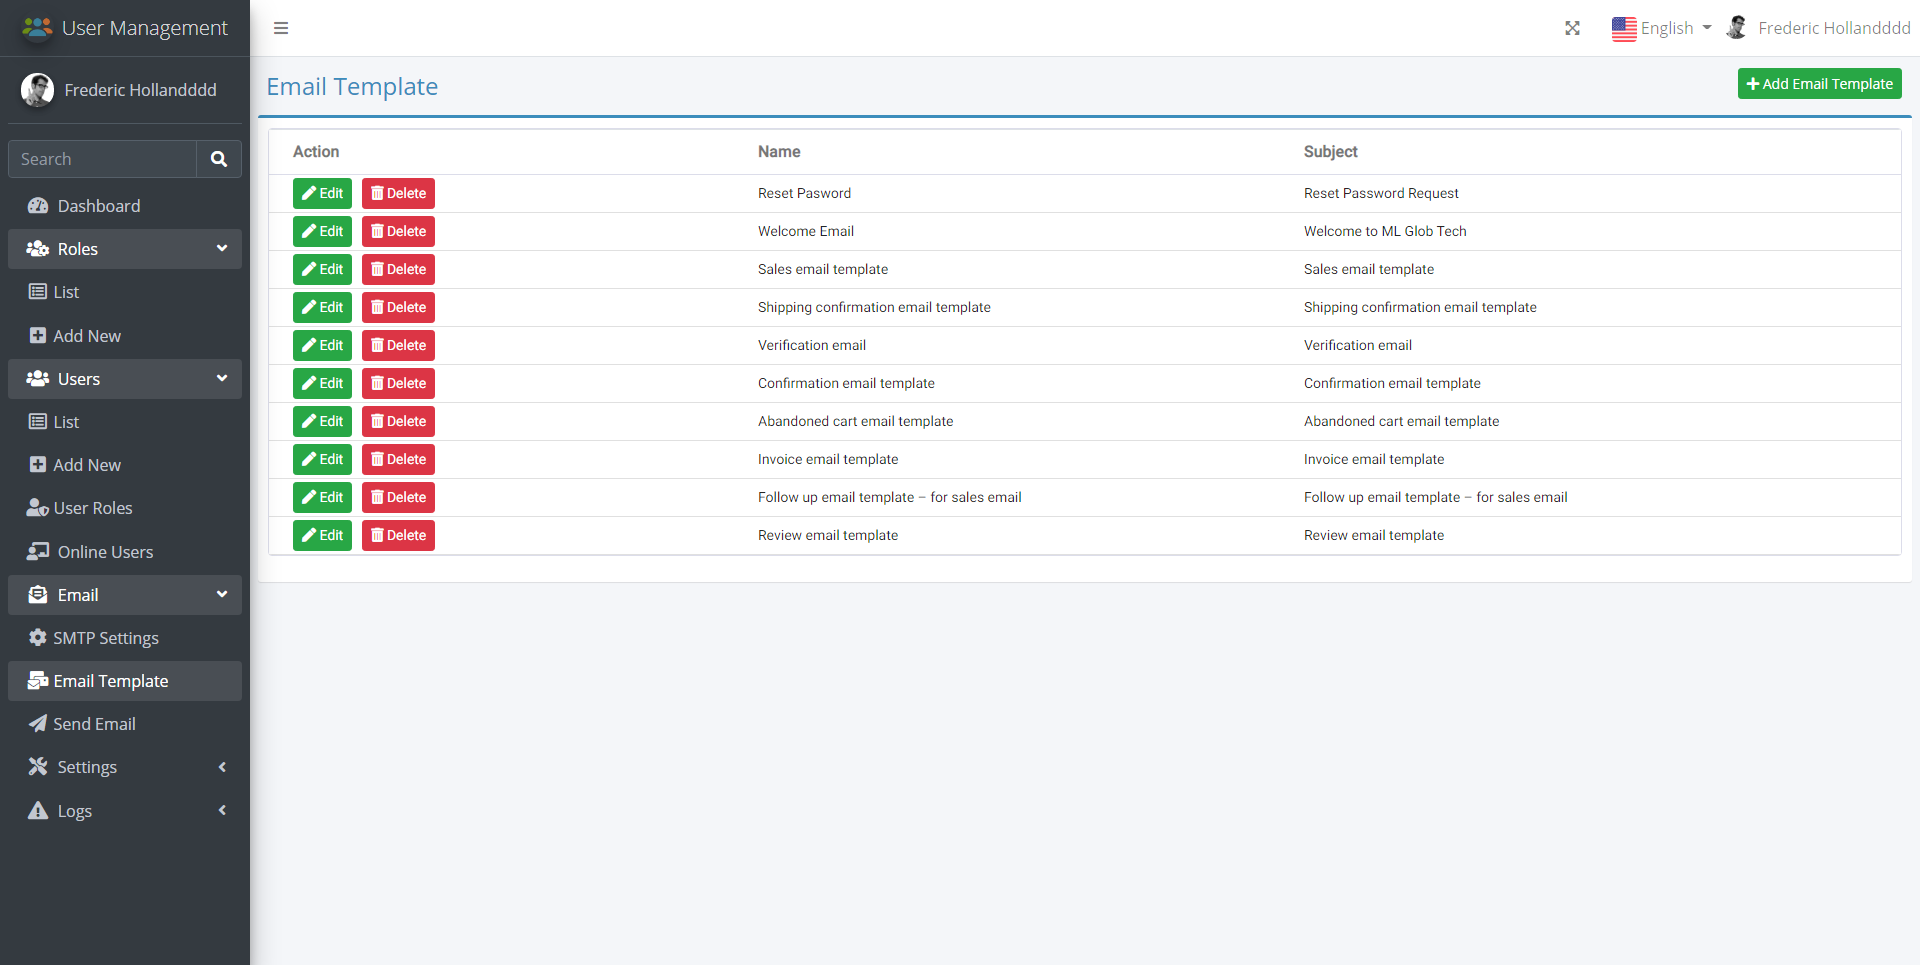Screen dimensions: 1920x965
Task: Click the Email Template page heading
Action: click(352, 87)
